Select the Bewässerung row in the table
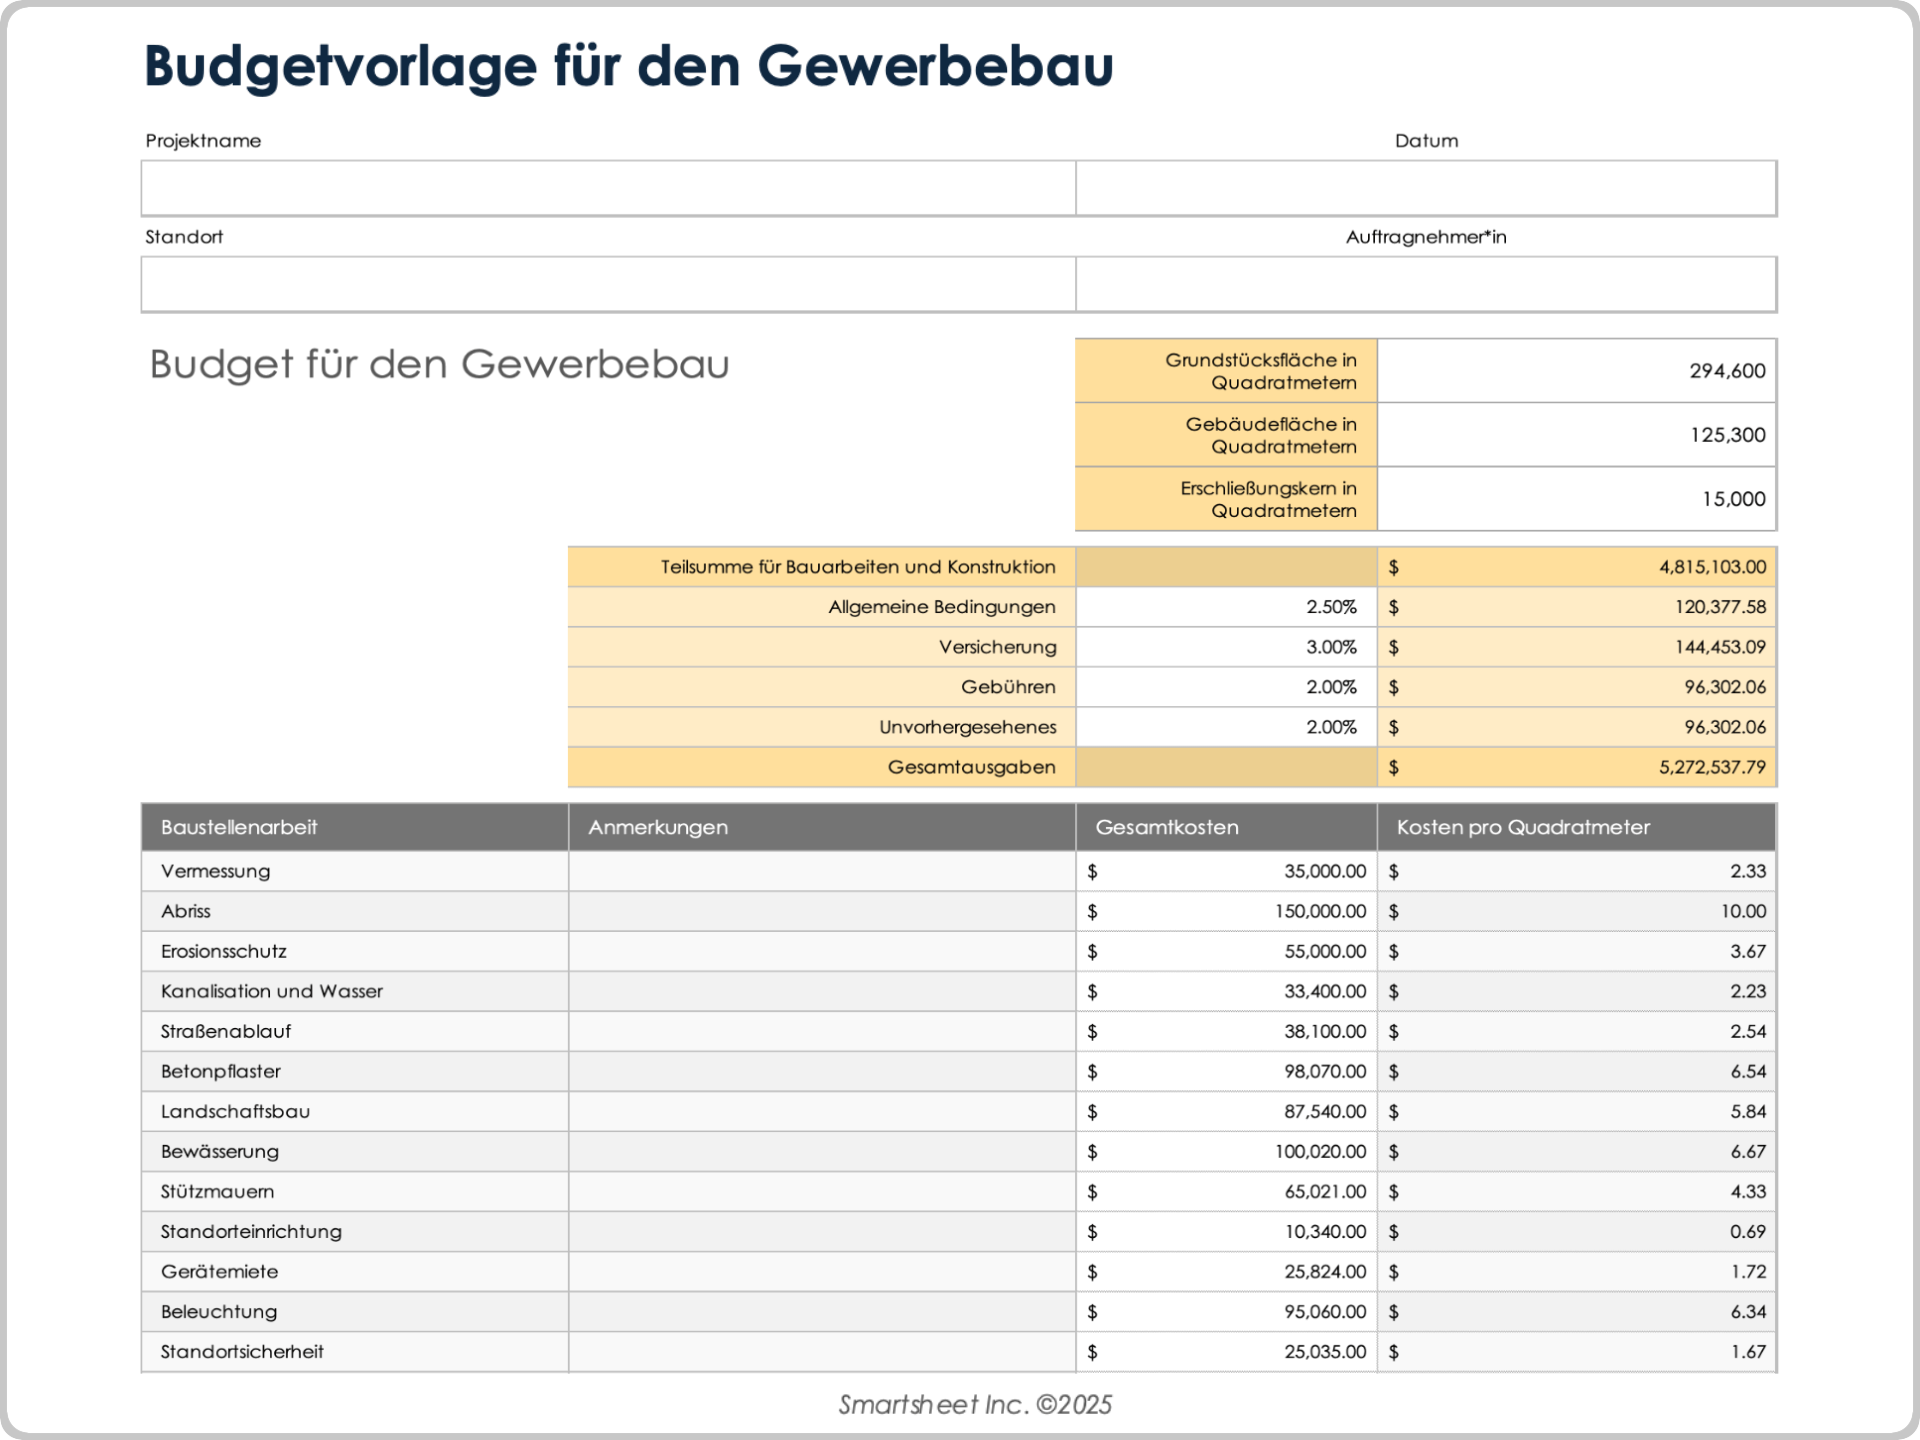Image resolution: width=1920 pixels, height=1440 pixels. (x=219, y=1151)
